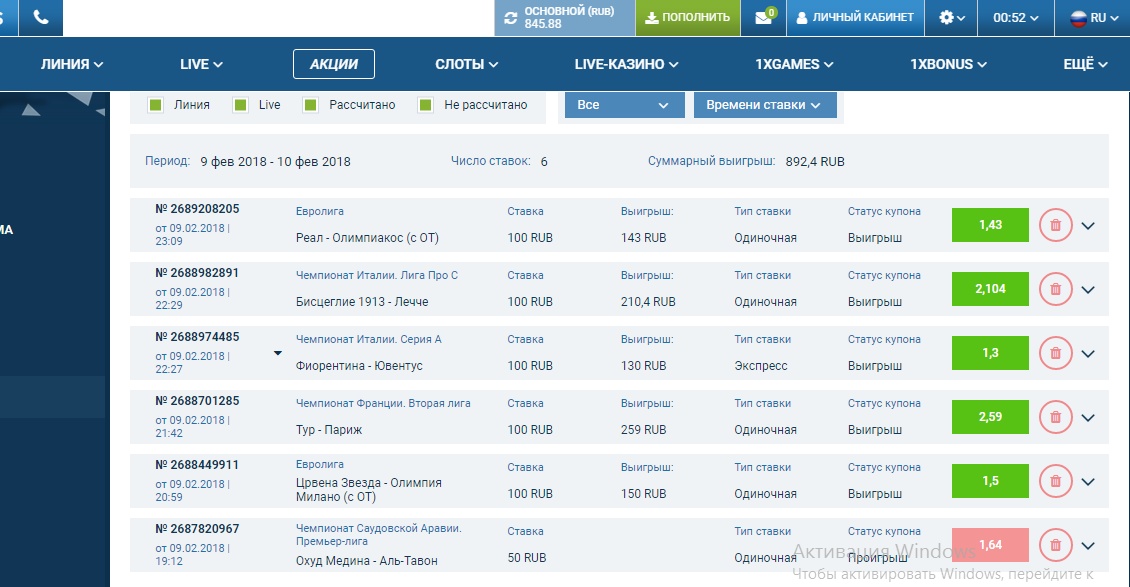Click the ПОПОЛНИТЬ deposit button

point(687,18)
